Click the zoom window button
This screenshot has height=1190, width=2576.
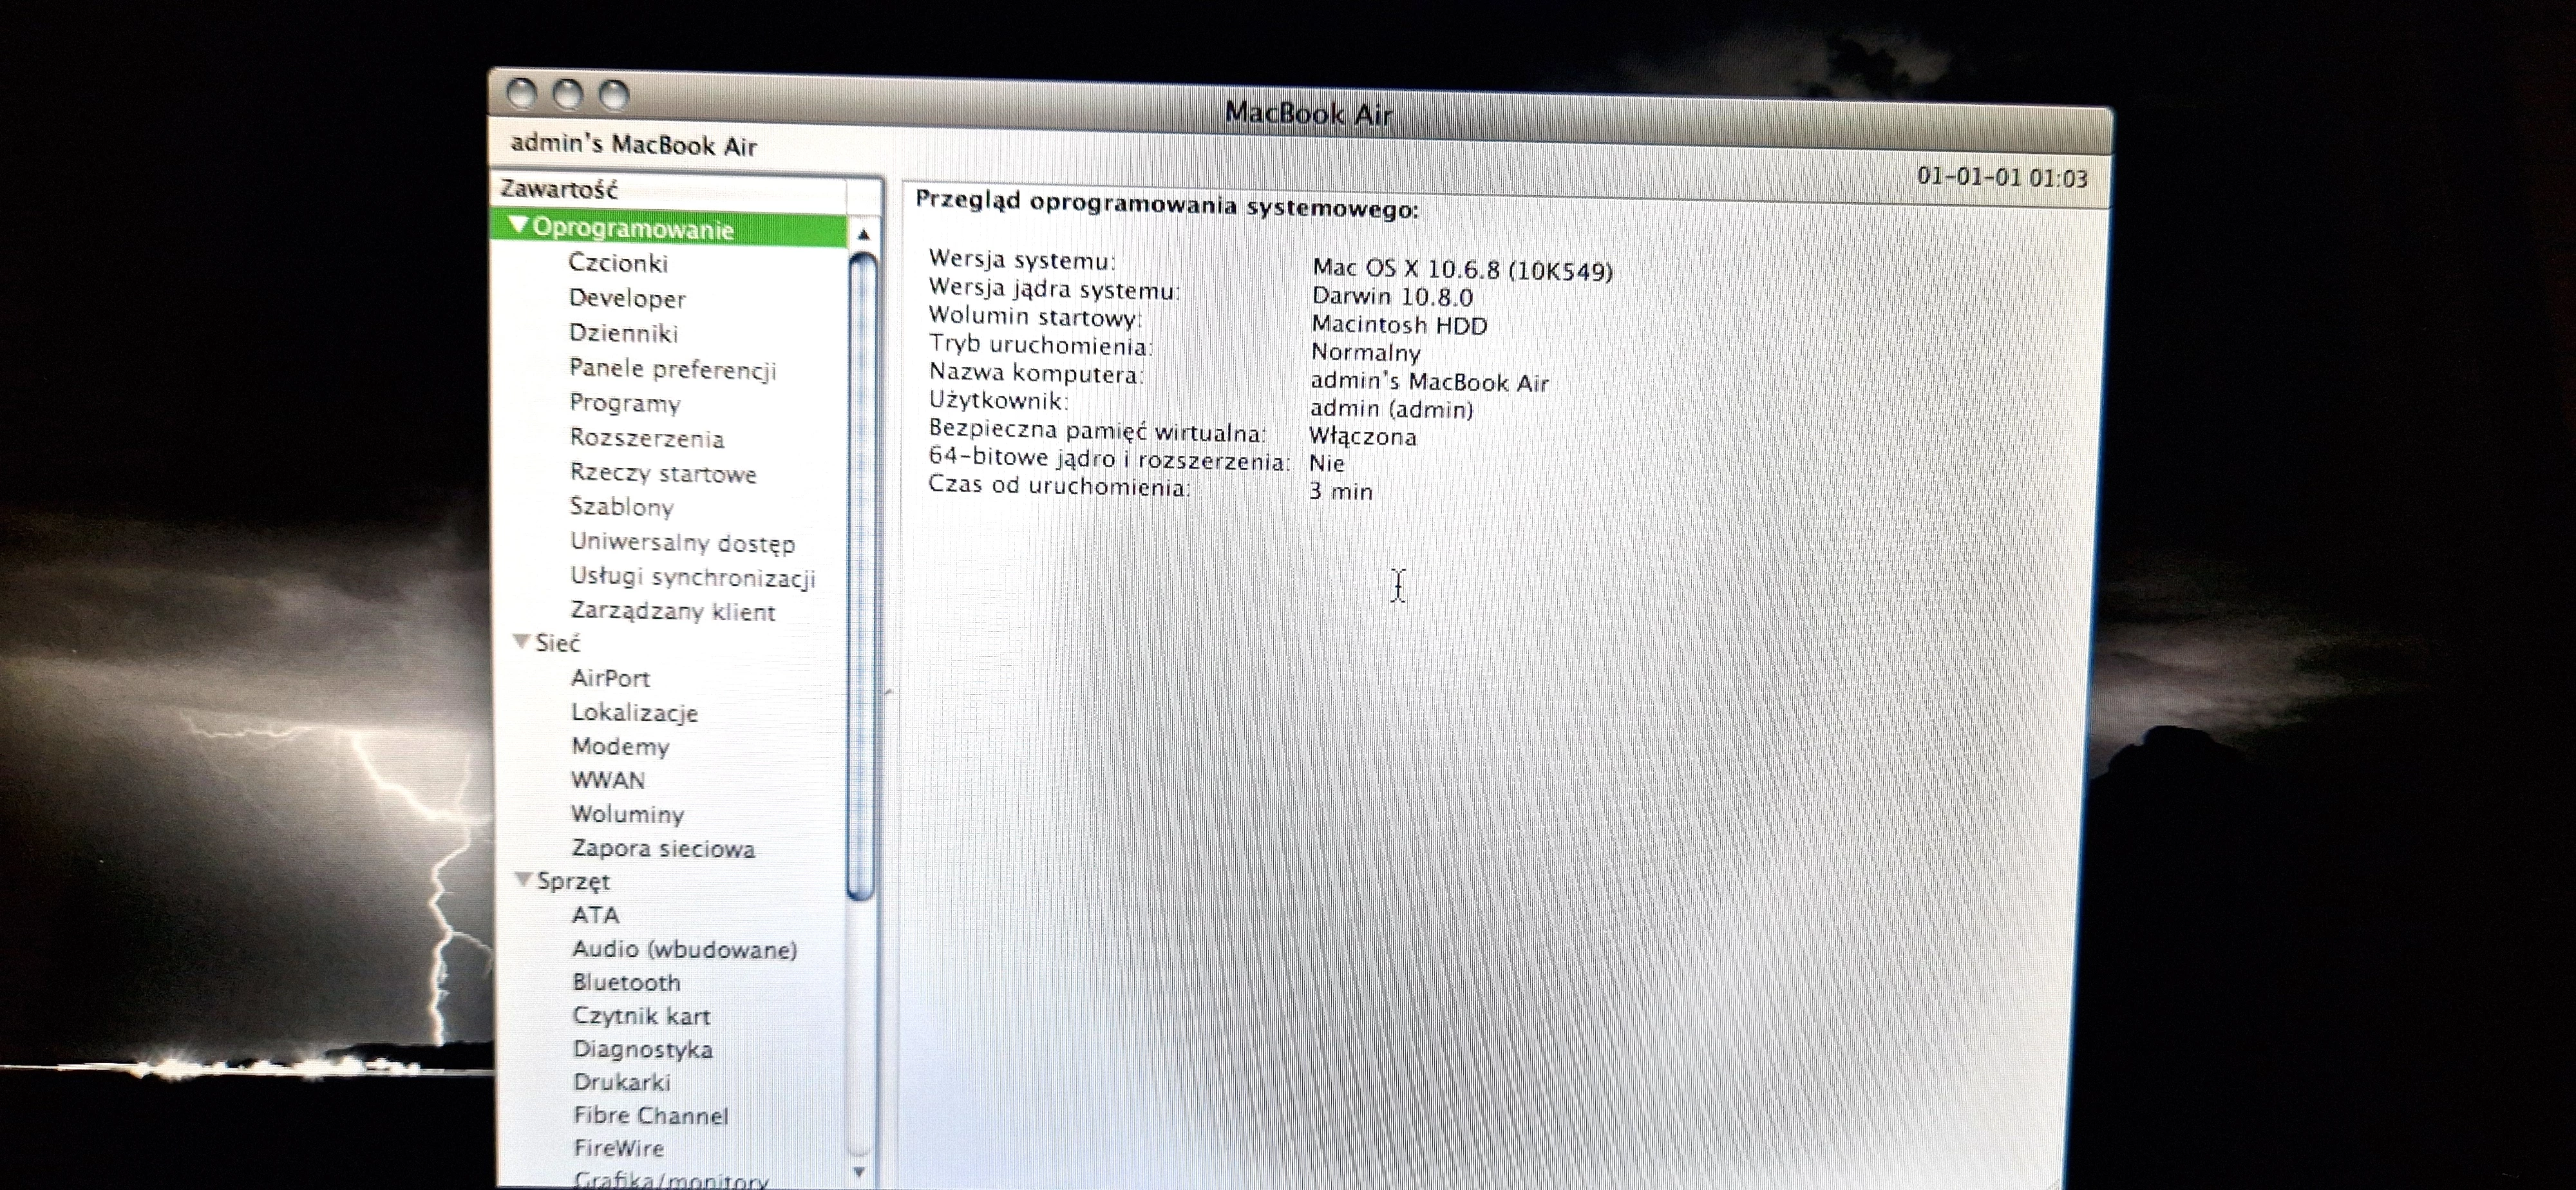tap(613, 96)
